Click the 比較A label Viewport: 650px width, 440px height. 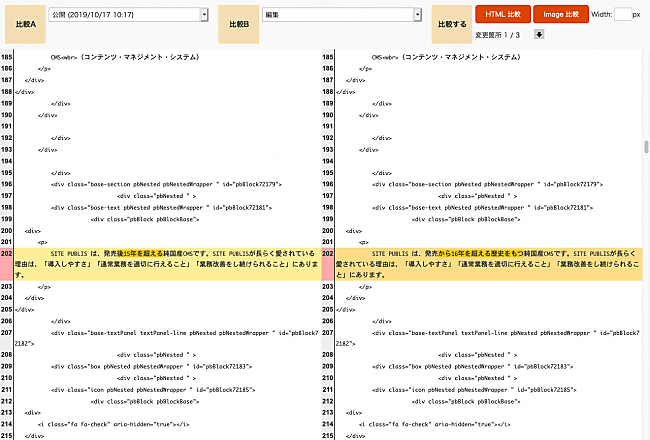(x=25, y=21)
